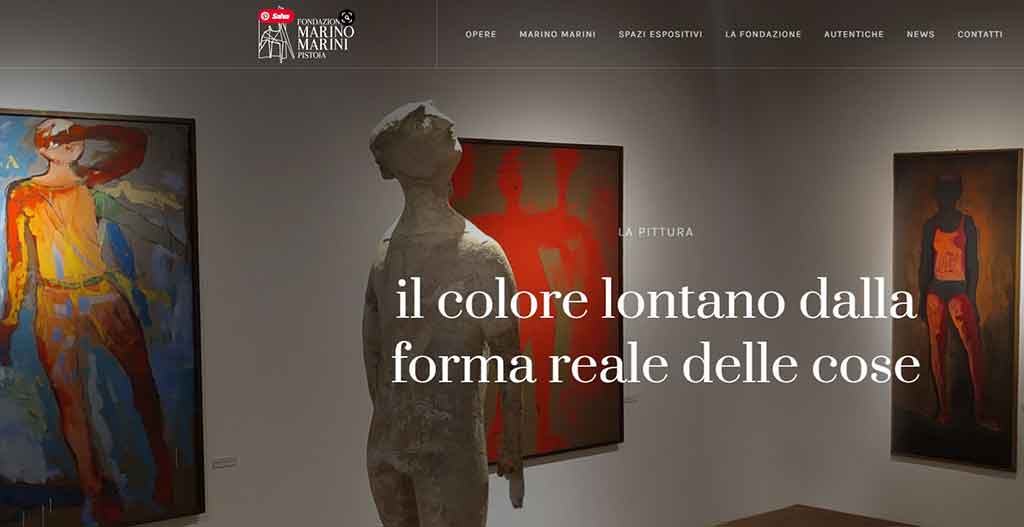The image size is (1024, 527).
Task: Go to SPAZI ESPOSITIVI page
Action: (660, 35)
